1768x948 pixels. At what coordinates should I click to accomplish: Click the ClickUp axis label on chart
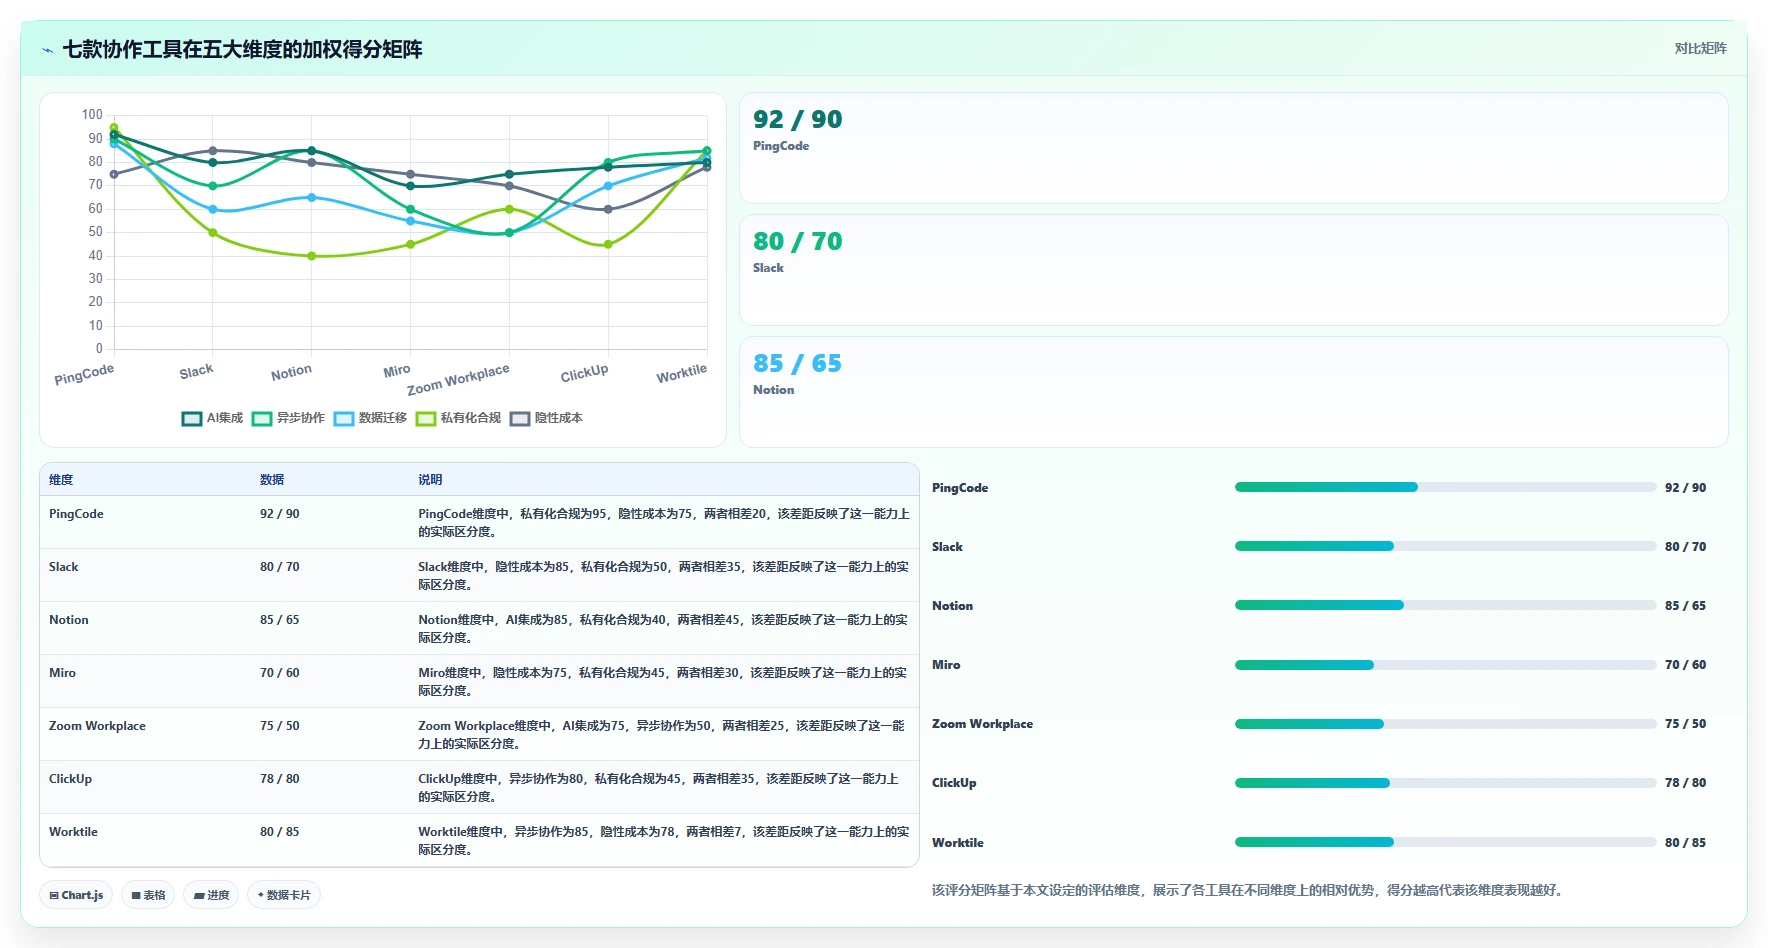tap(584, 373)
